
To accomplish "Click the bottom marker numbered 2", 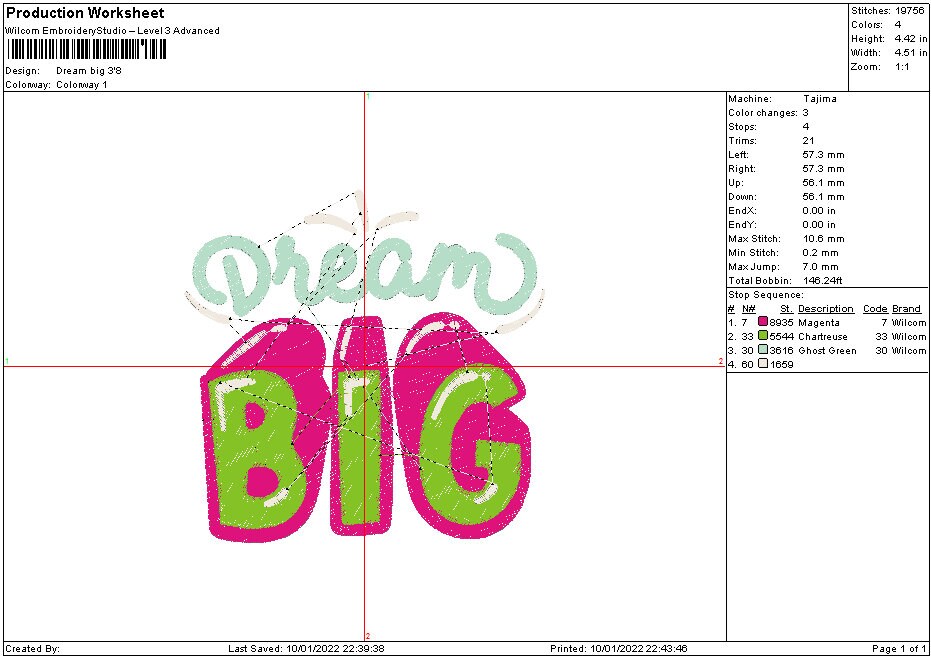I will pyautogui.click(x=368, y=637).
